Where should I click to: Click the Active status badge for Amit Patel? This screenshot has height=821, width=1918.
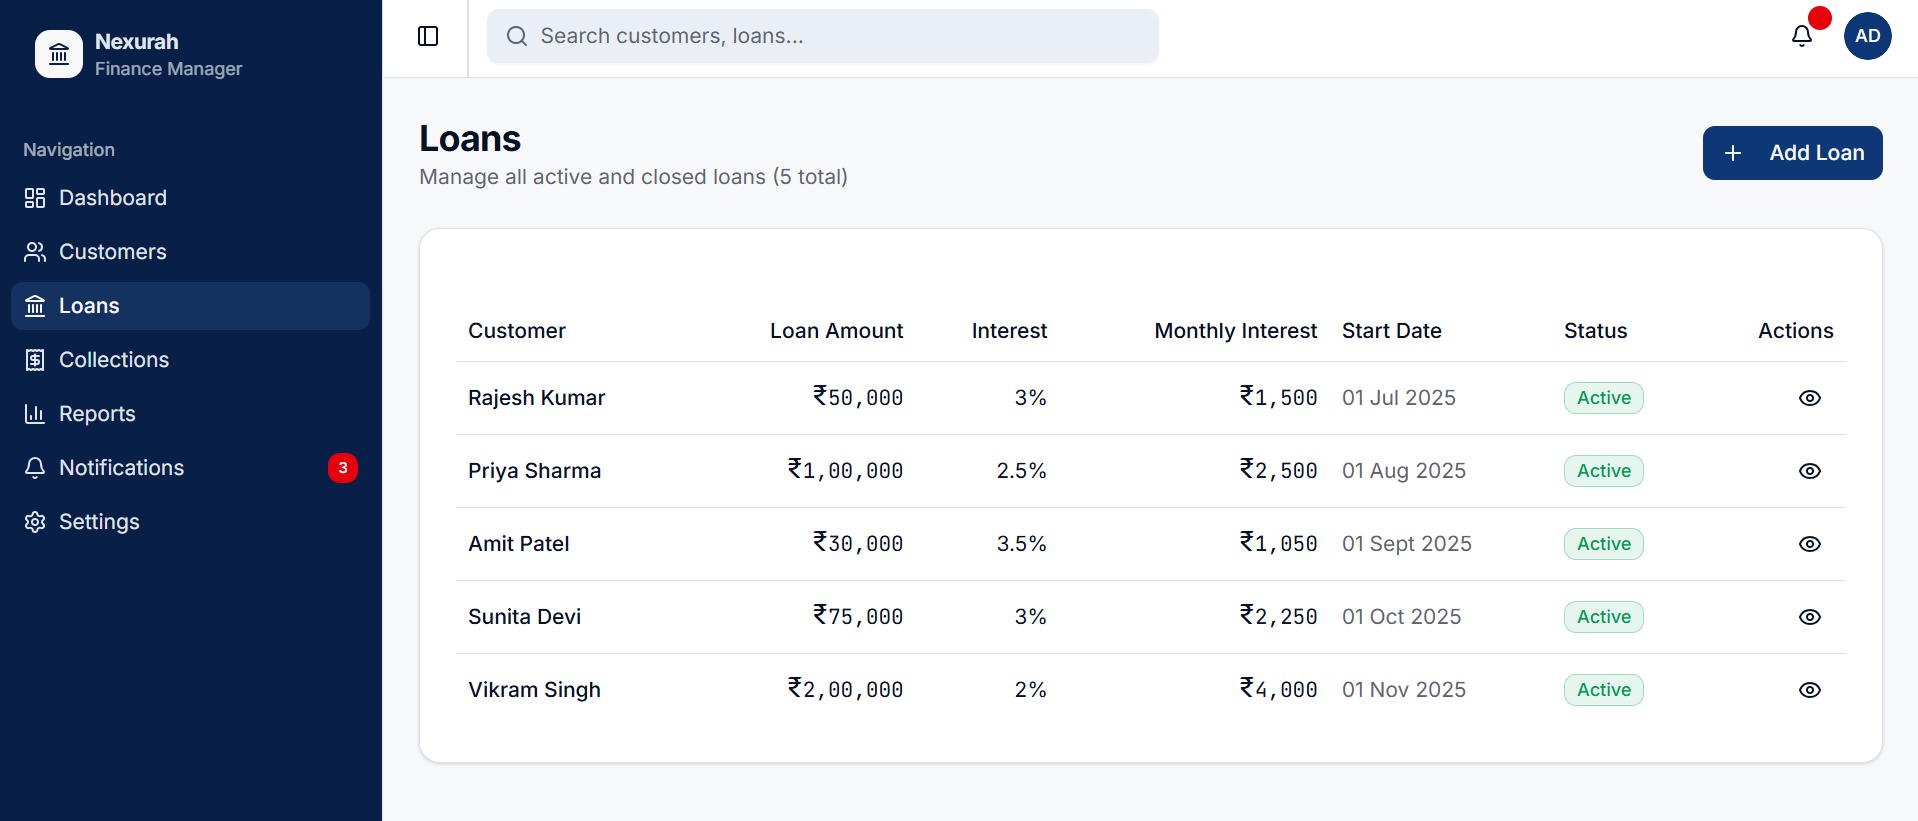pyautogui.click(x=1603, y=544)
